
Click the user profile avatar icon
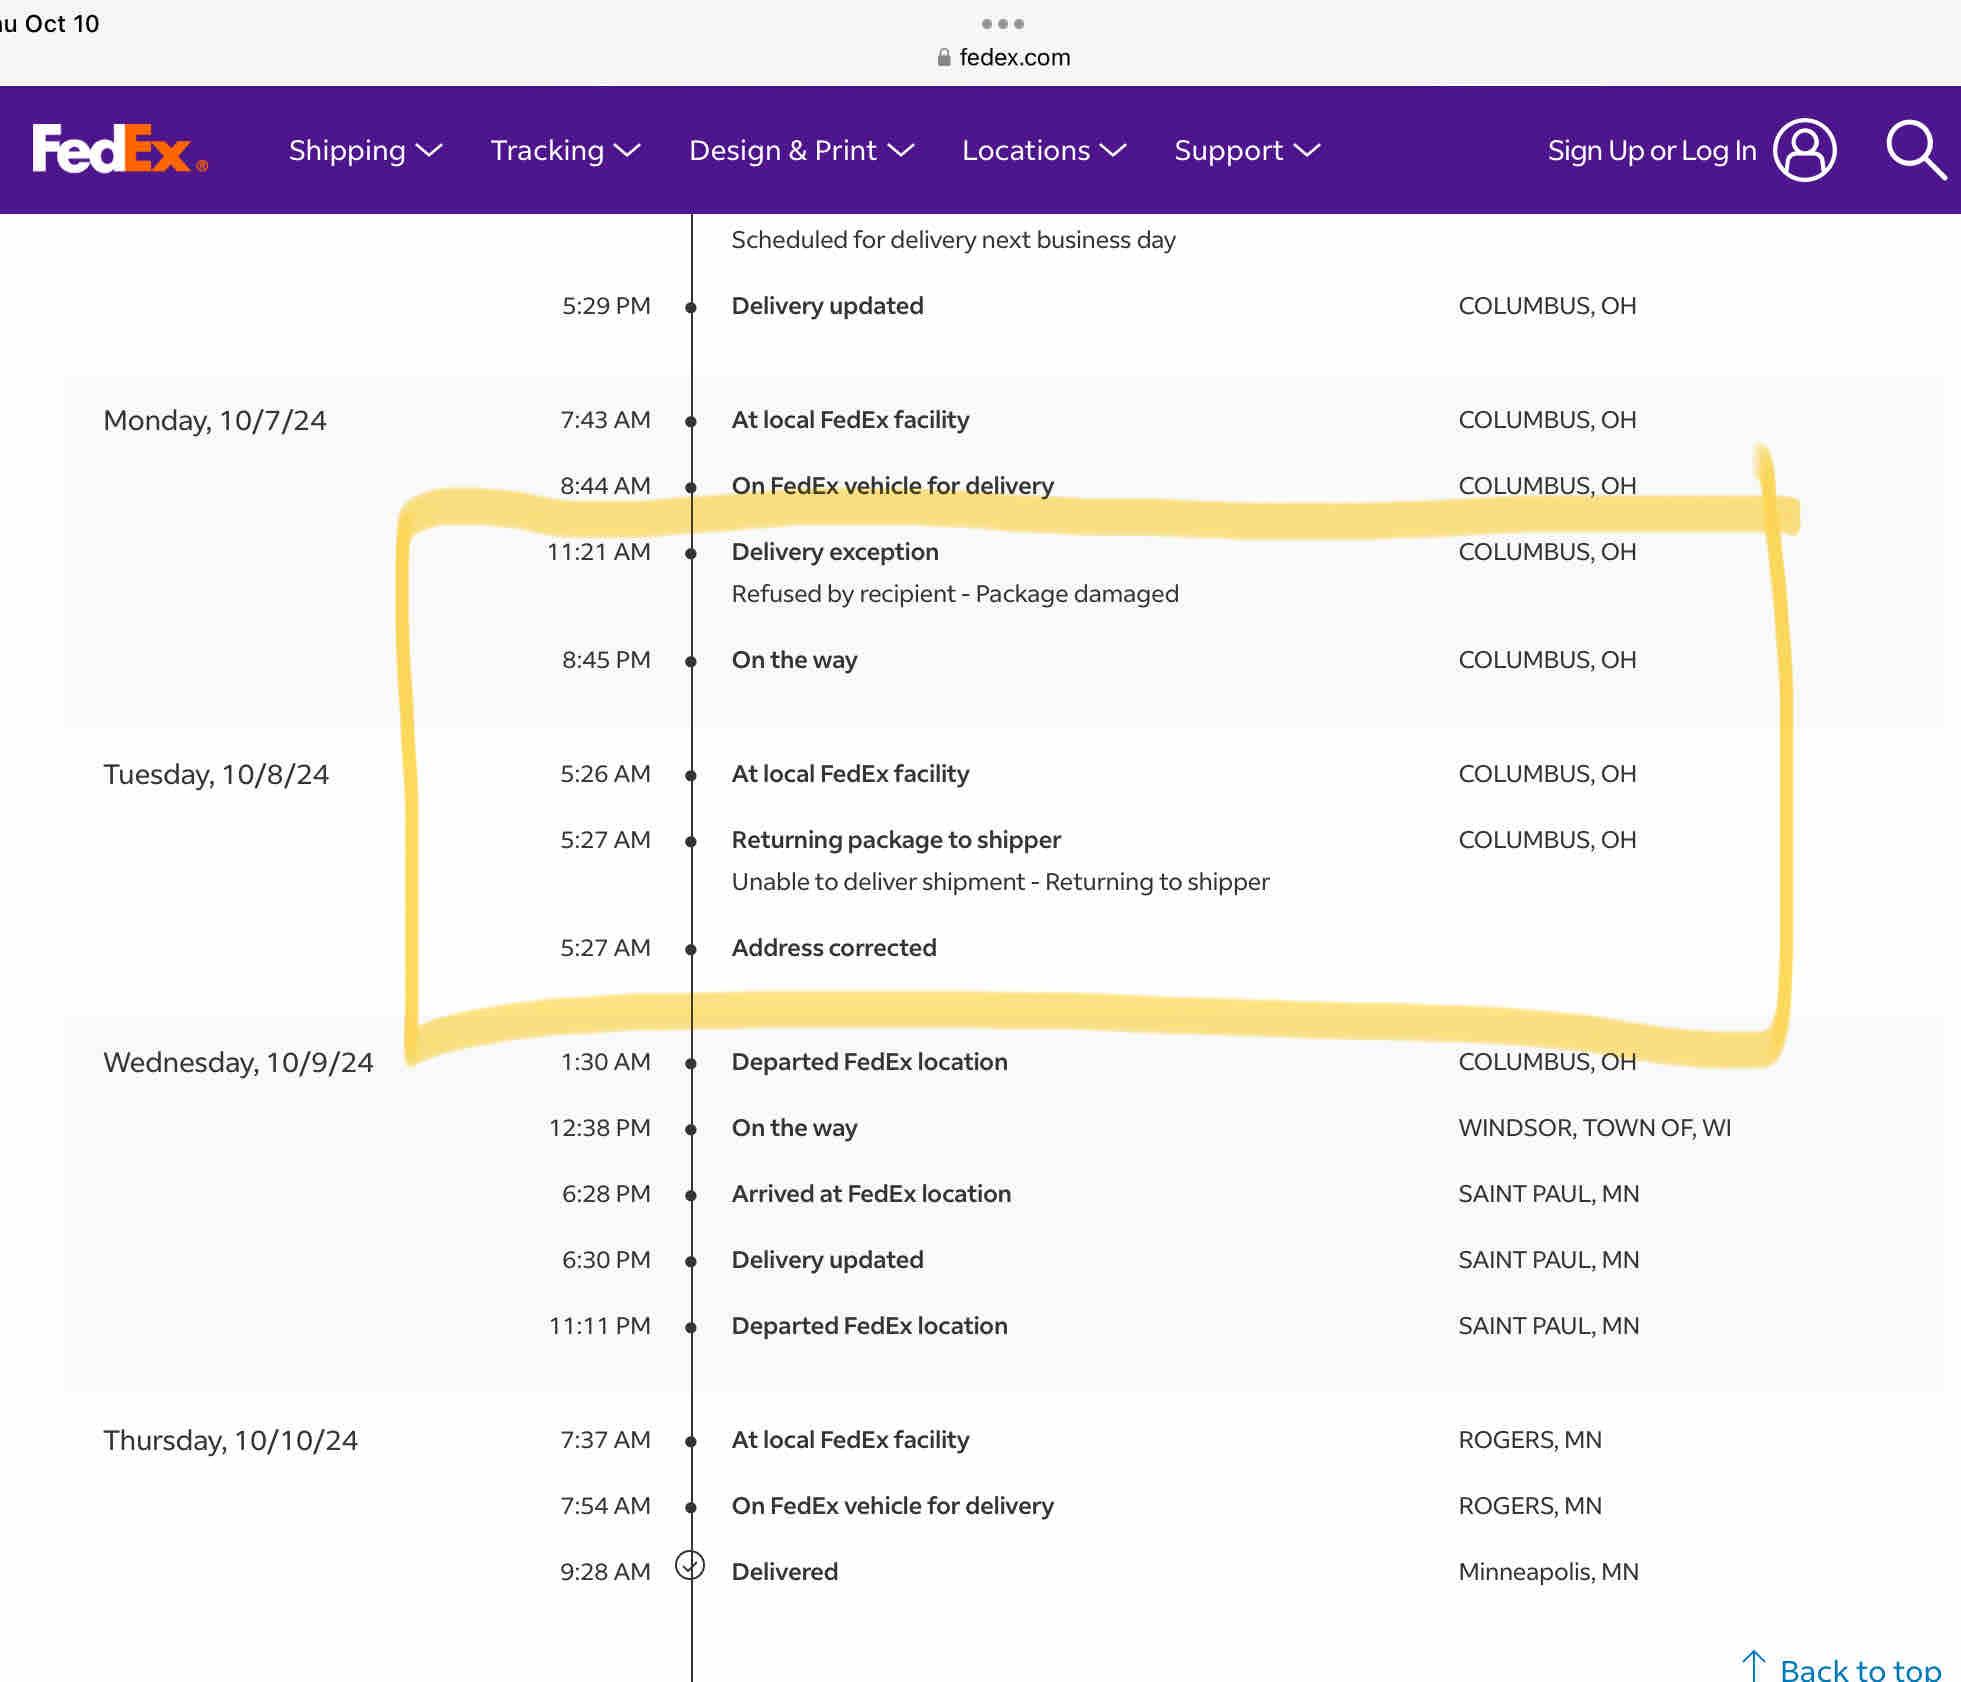pyautogui.click(x=1804, y=150)
